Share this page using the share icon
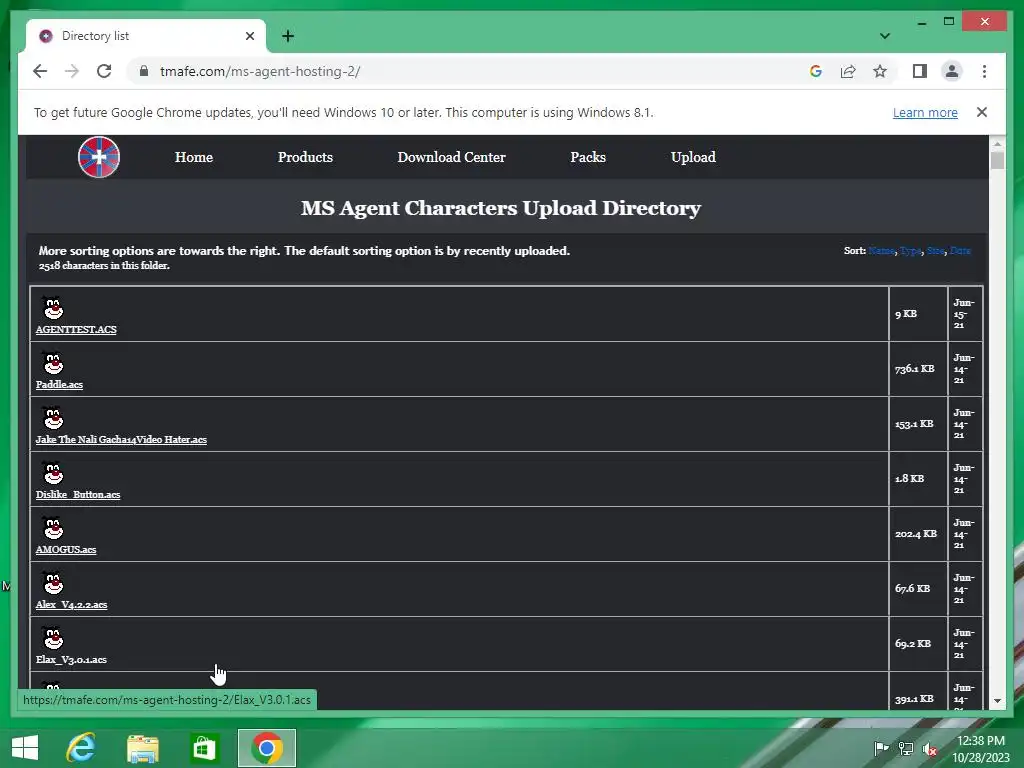The image size is (1024, 768). 848,71
